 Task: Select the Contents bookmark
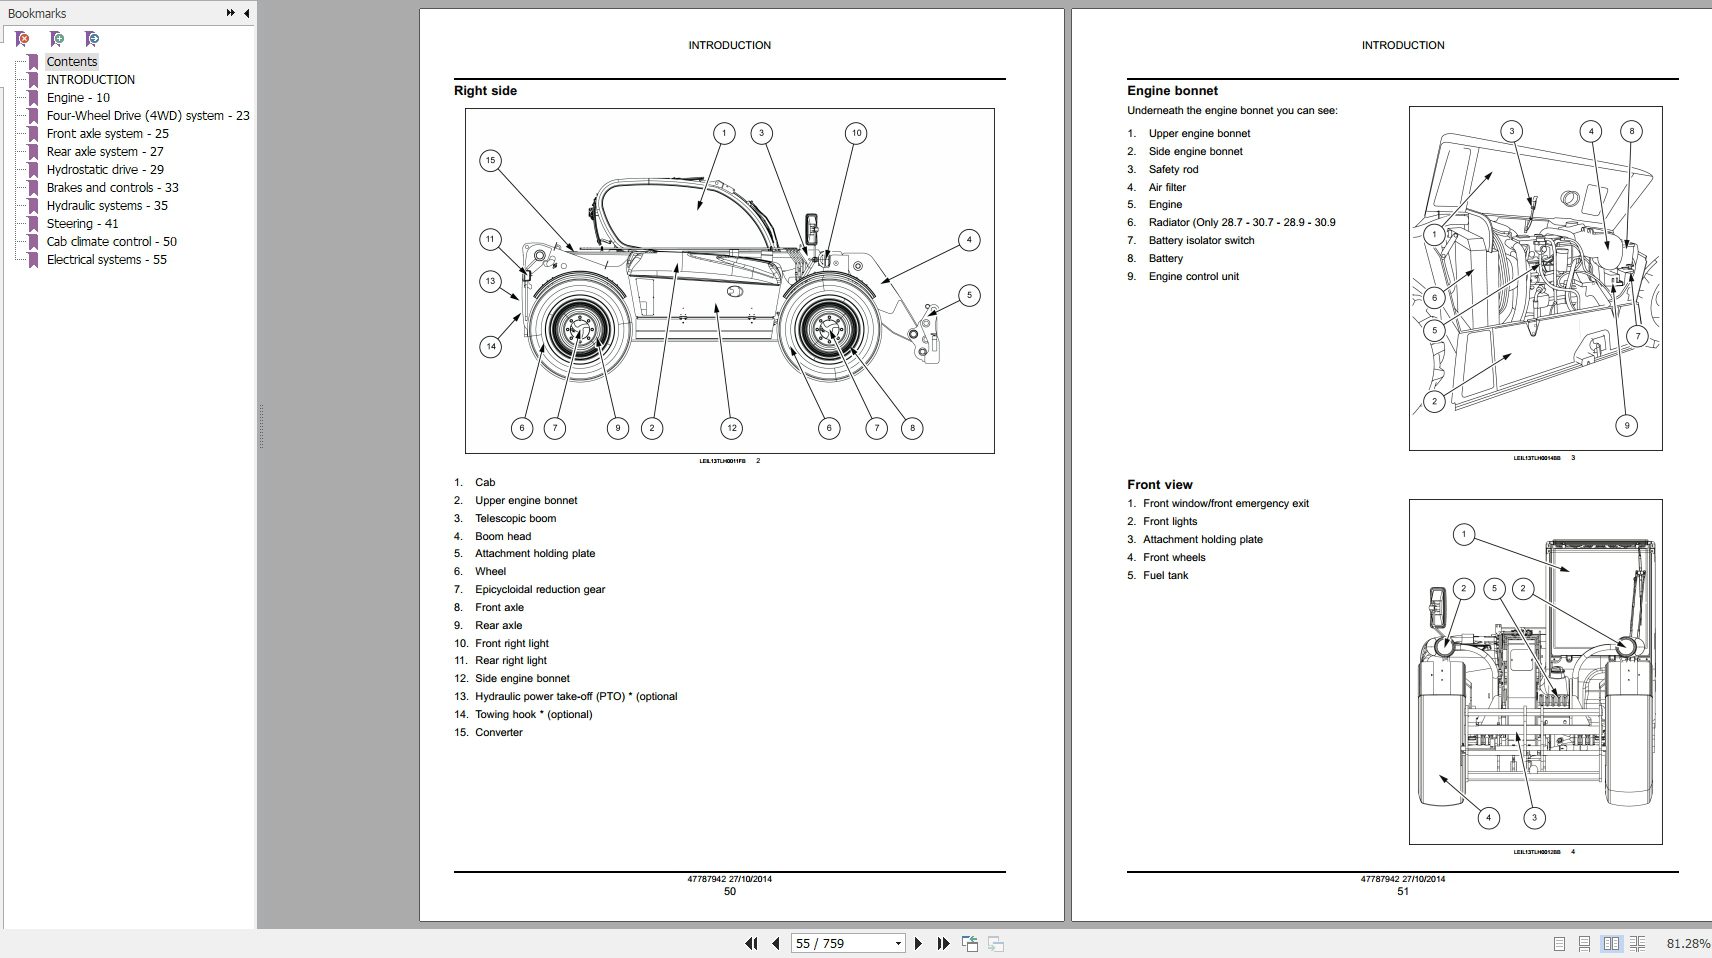(71, 61)
